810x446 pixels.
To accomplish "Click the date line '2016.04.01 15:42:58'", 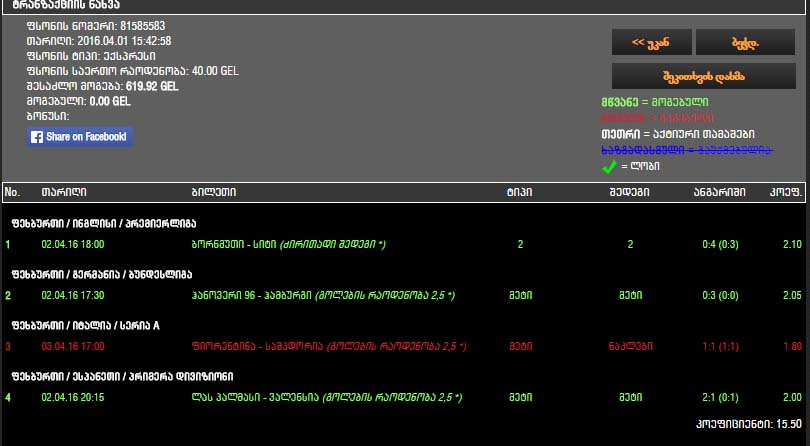I will (x=99, y=41).
